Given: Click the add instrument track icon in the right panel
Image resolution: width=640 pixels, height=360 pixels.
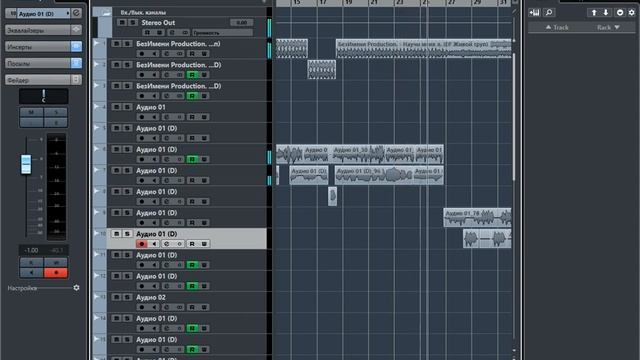Looking at the screenshot, I should [534, 13].
